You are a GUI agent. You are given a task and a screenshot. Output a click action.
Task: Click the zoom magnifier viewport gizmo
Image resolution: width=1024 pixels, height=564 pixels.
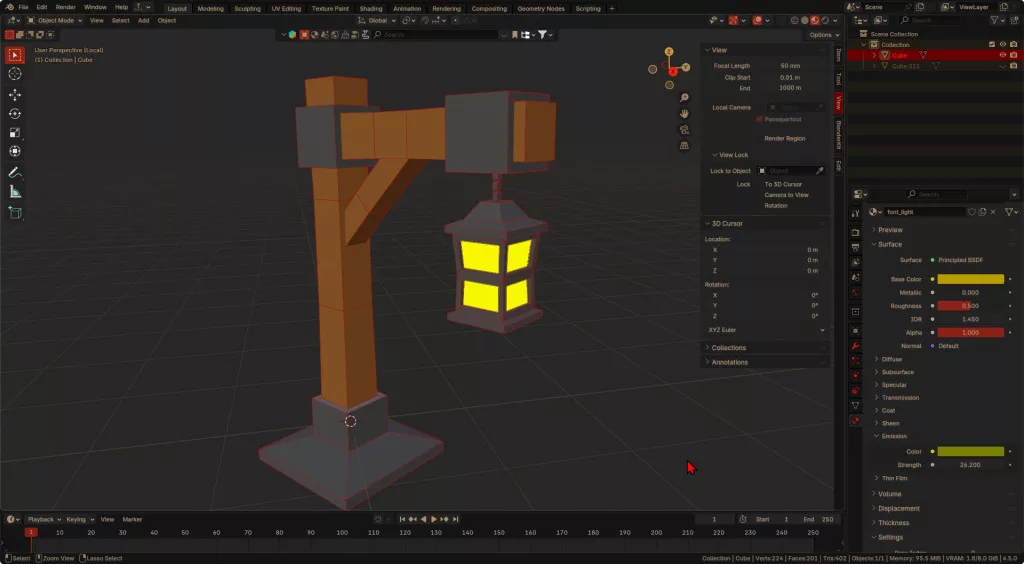click(684, 98)
